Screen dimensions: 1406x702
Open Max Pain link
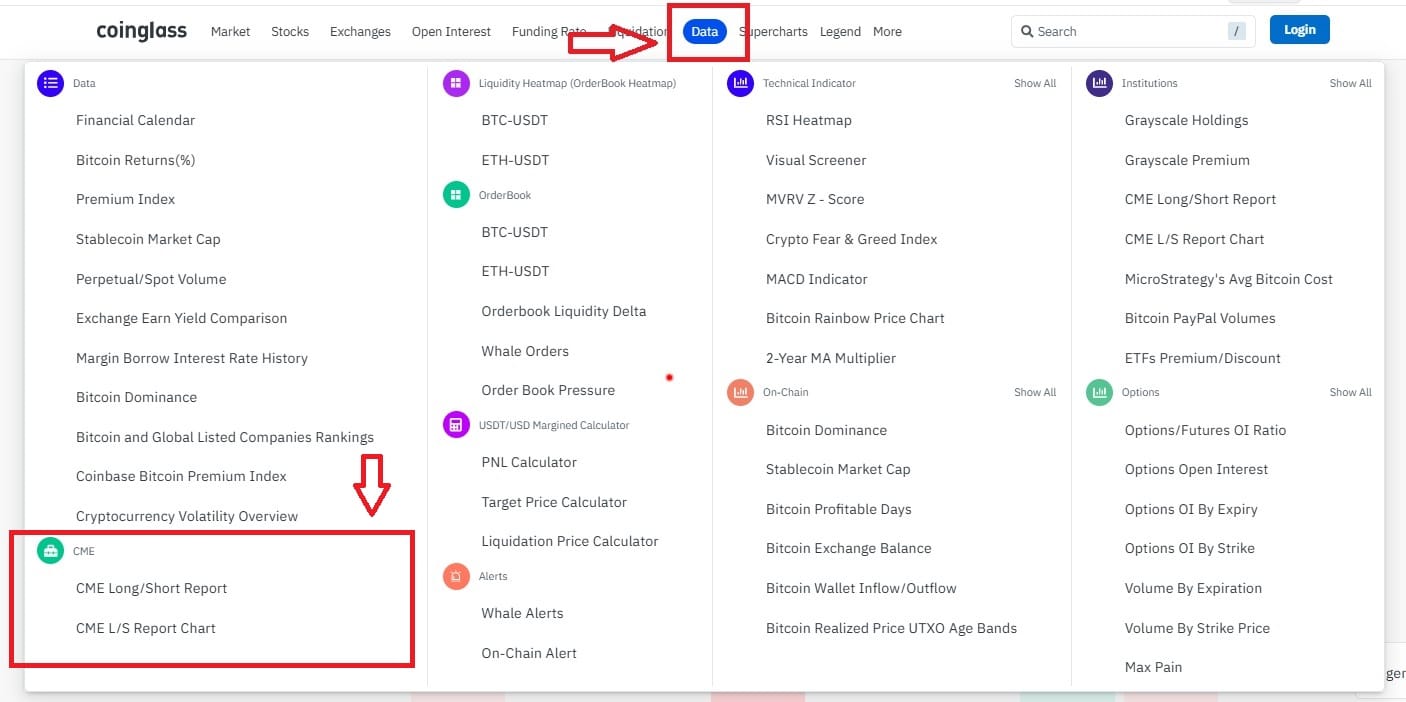tap(1153, 667)
